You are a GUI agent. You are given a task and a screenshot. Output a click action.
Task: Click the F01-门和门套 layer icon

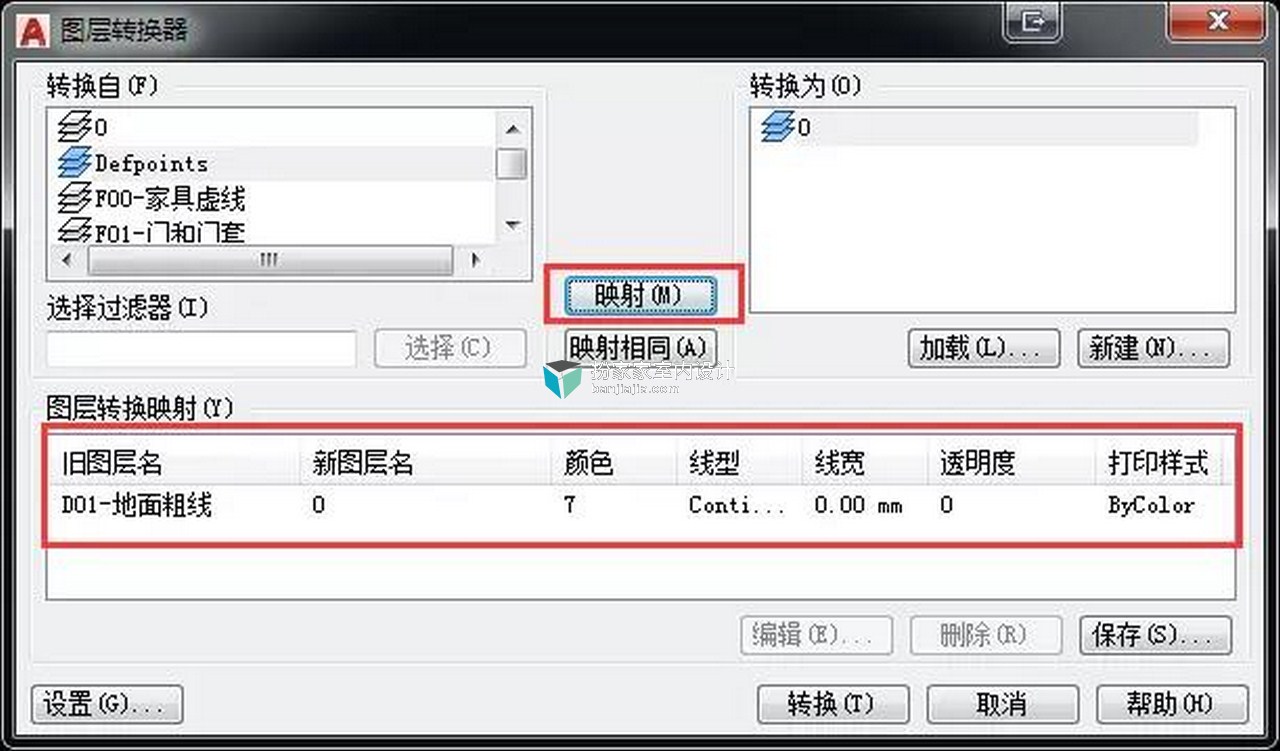(x=76, y=232)
